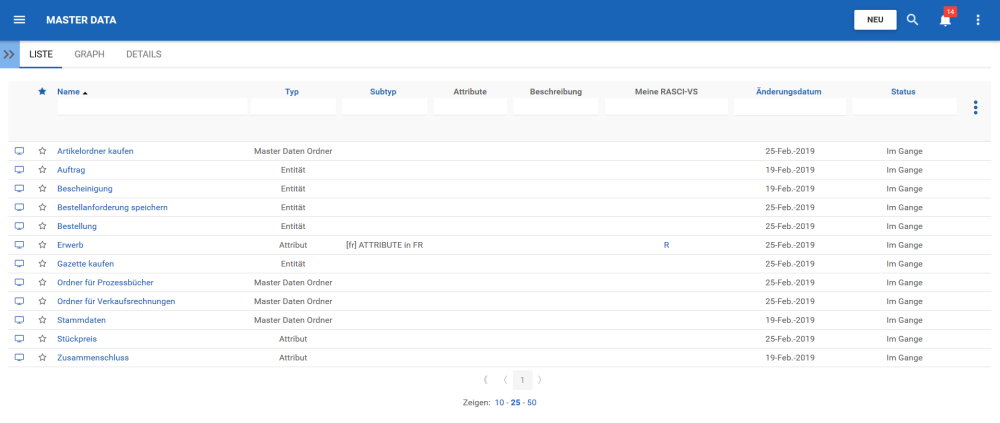Show 10 items per page
Screen dimensions: 1000x423
click(x=499, y=403)
